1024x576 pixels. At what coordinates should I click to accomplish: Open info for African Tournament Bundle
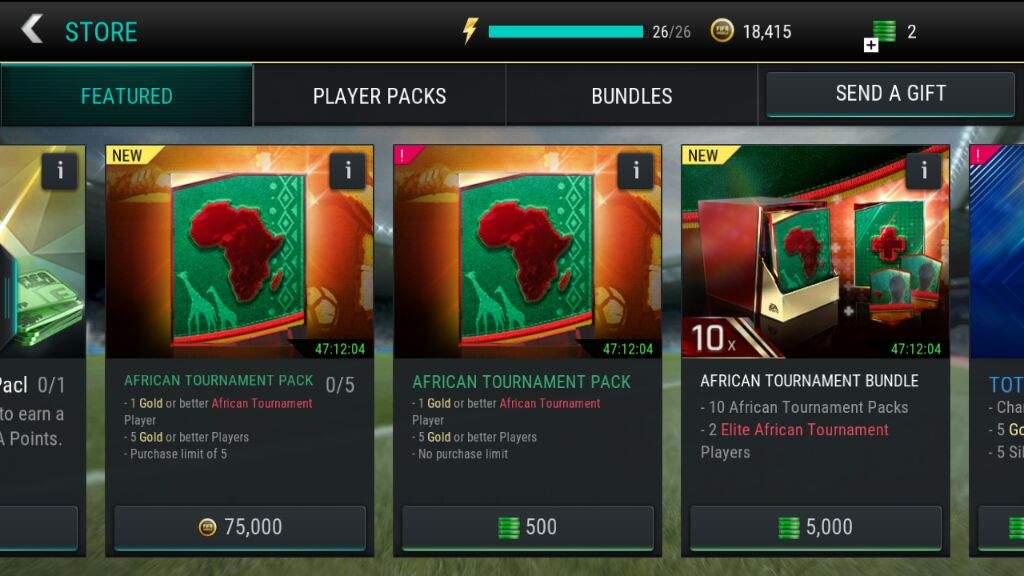(923, 171)
